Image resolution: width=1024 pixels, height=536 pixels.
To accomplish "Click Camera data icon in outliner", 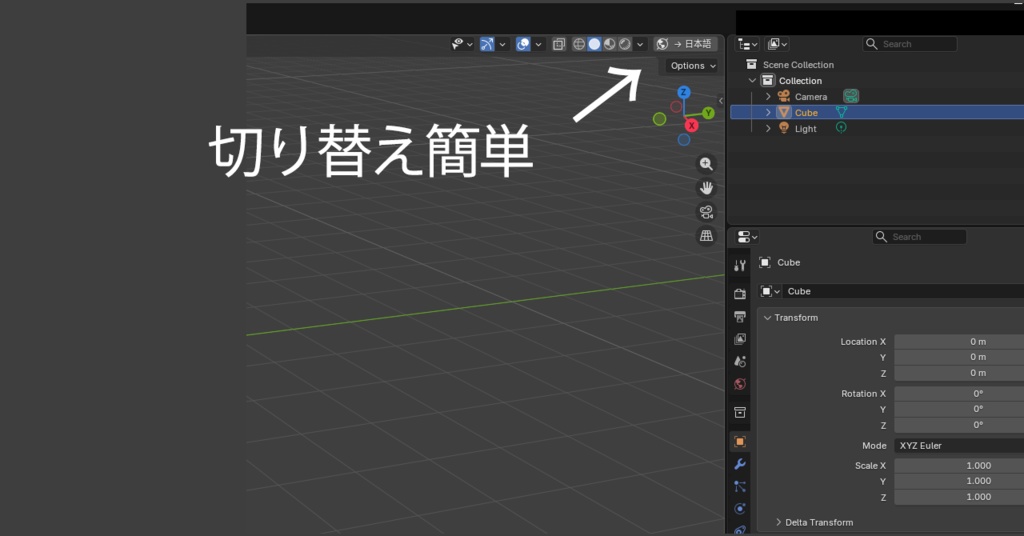I will point(850,97).
